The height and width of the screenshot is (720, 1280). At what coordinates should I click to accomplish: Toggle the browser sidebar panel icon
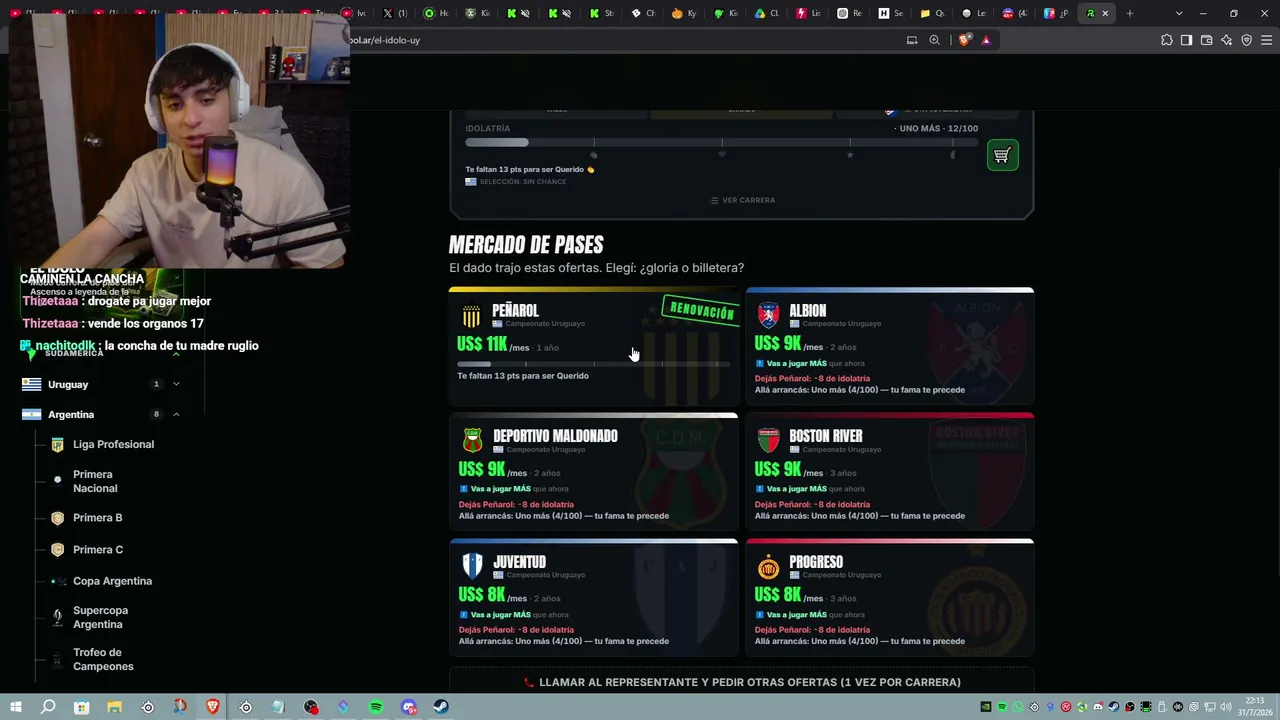[x=1186, y=40]
